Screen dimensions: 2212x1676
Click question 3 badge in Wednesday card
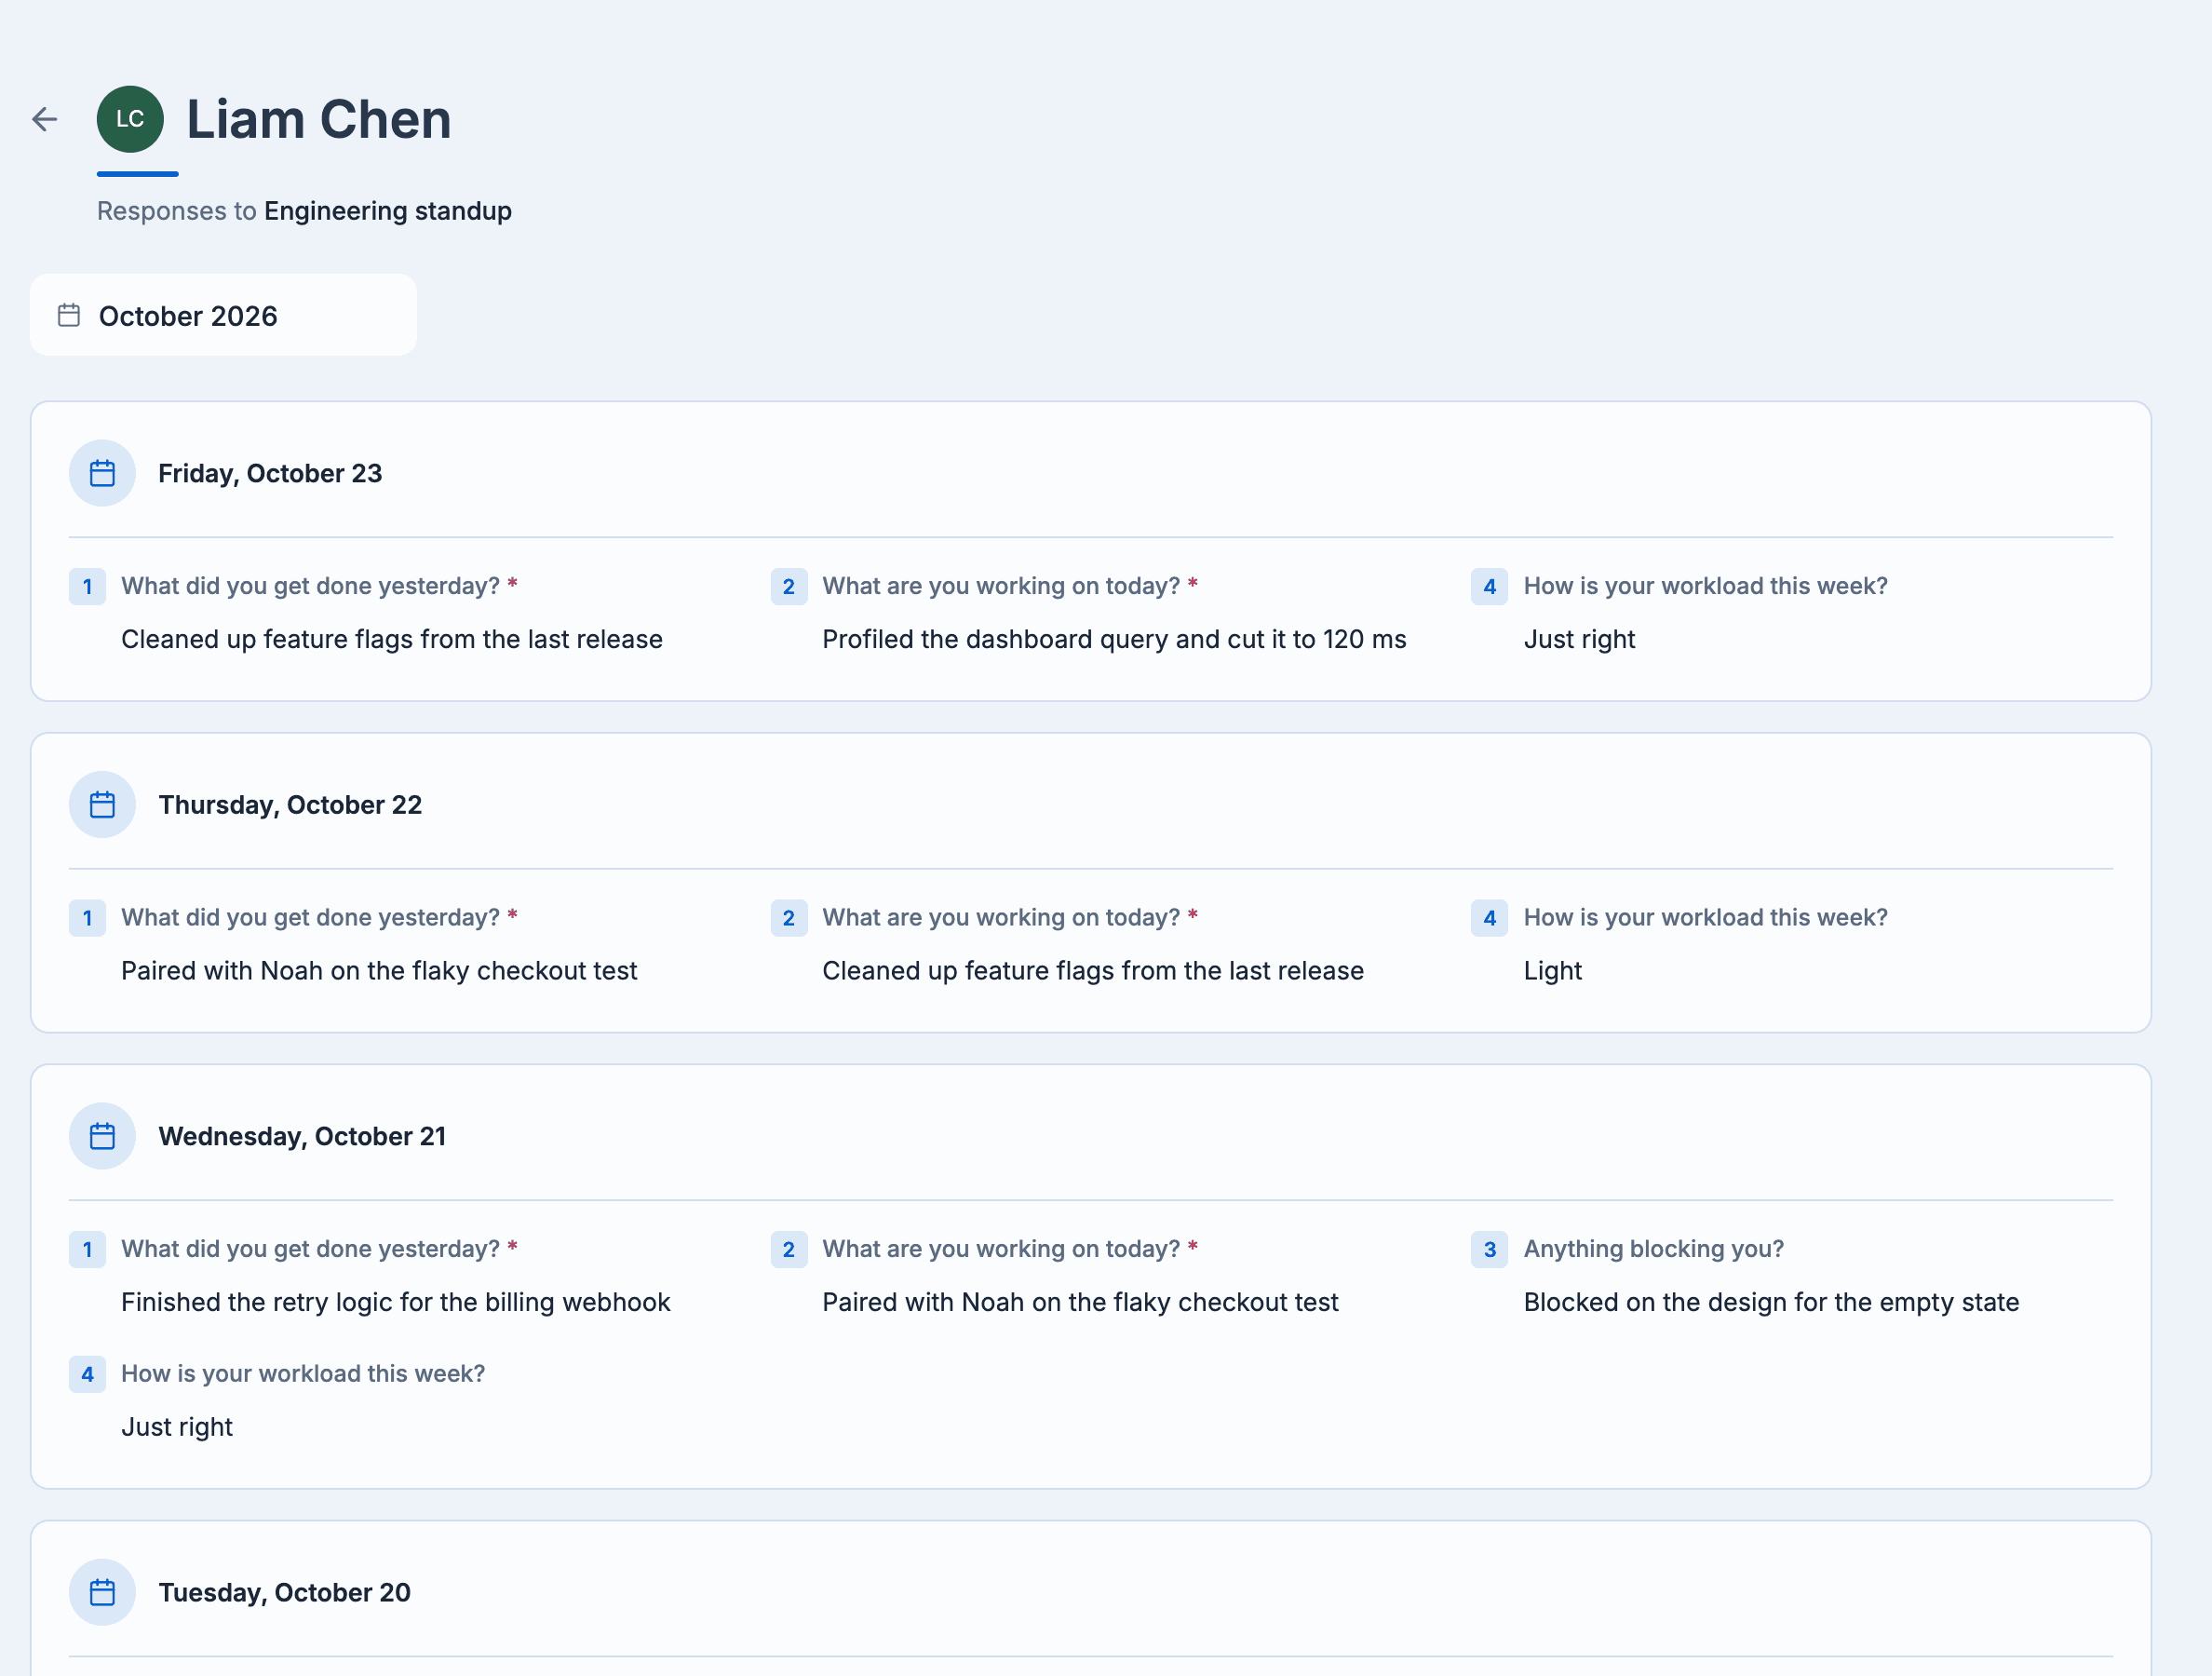click(x=1490, y=1249)
